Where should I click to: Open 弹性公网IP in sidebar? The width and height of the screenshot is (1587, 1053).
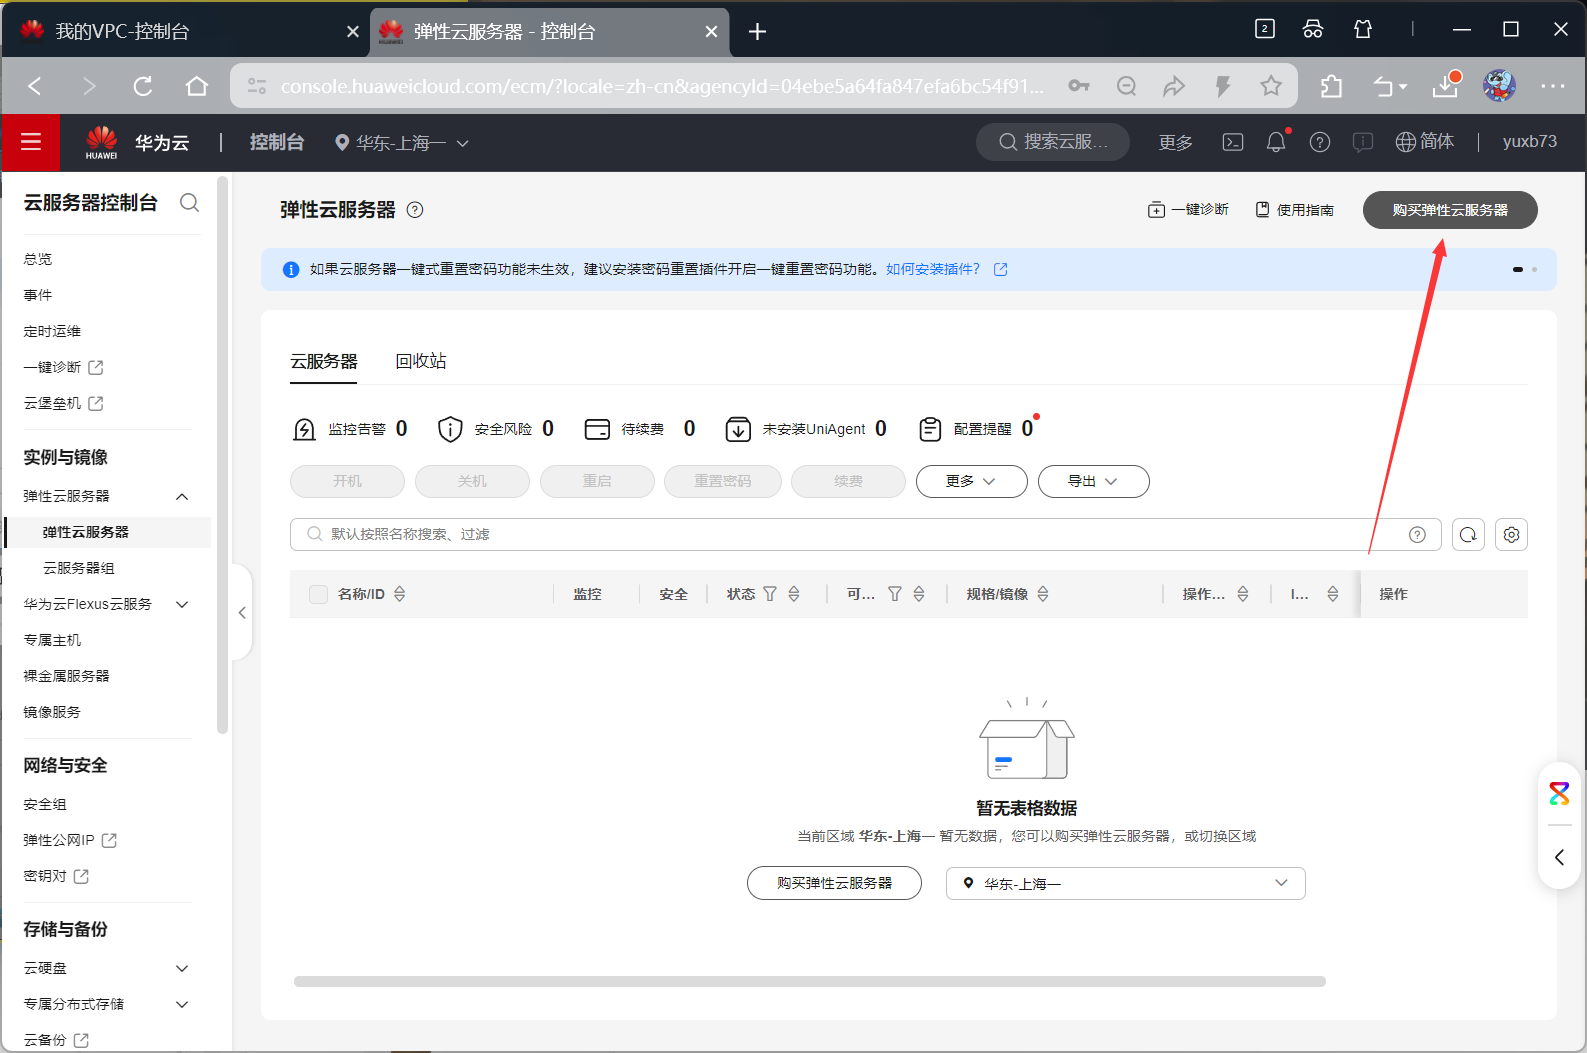pyautogui.click(x=70, y=840)
